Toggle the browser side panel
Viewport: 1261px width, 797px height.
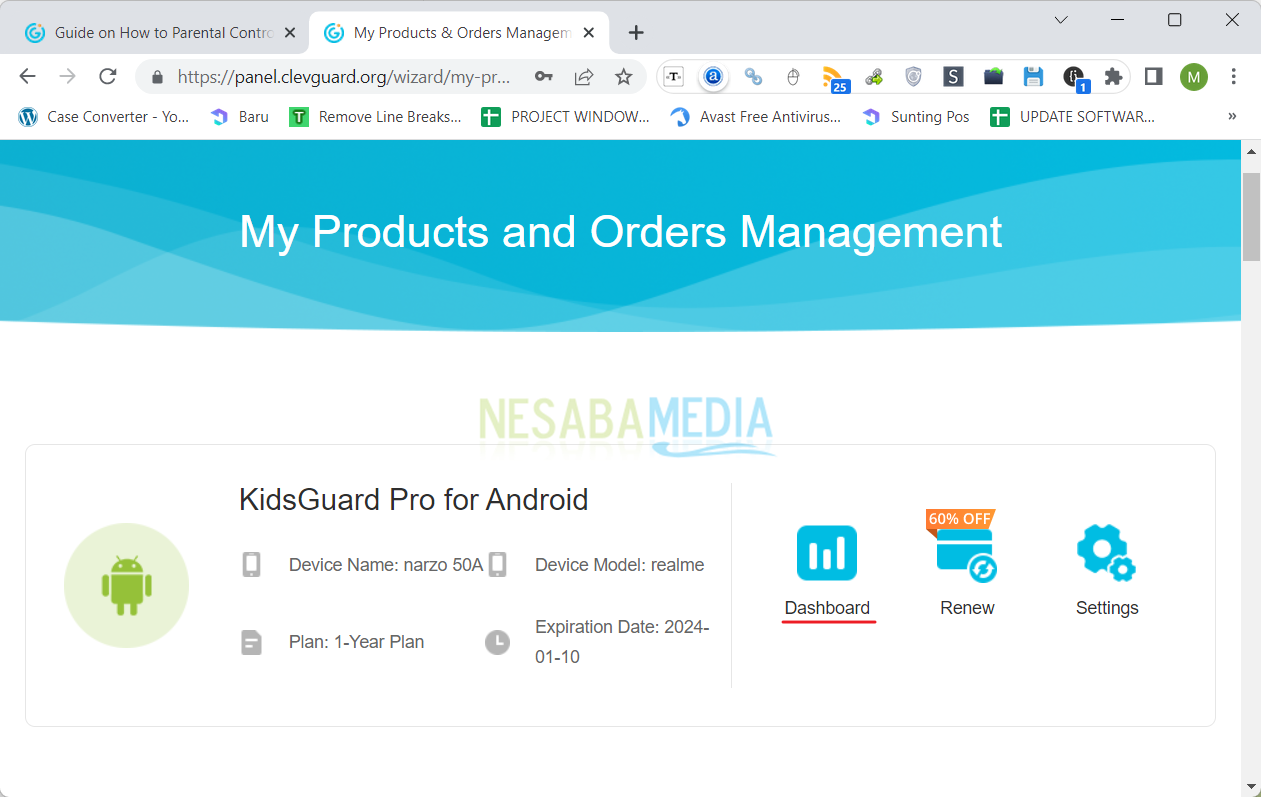[x=1153, y=77]
